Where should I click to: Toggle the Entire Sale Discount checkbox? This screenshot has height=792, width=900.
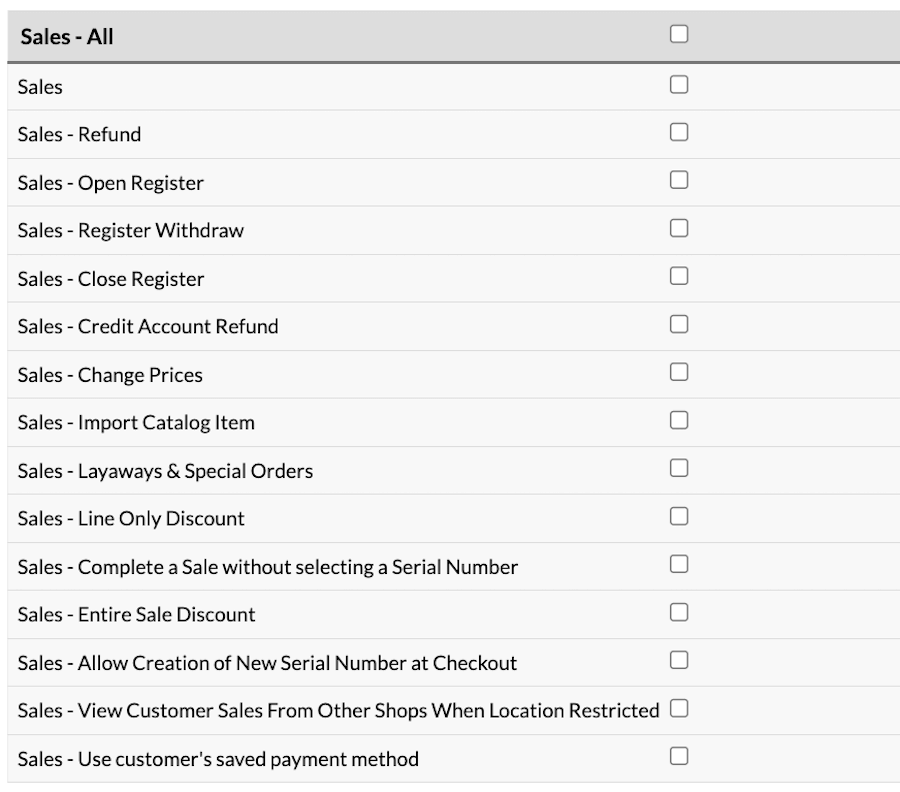[679, 612]
